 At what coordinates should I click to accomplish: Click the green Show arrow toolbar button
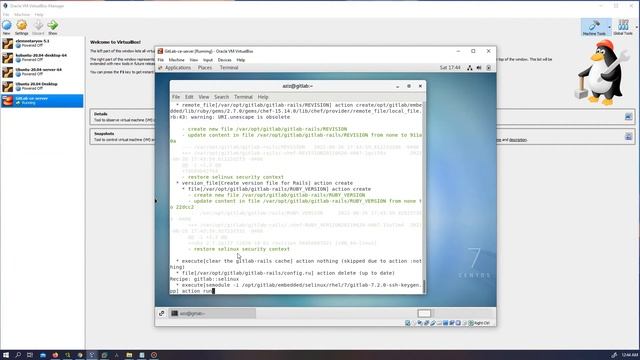[53, 27]
